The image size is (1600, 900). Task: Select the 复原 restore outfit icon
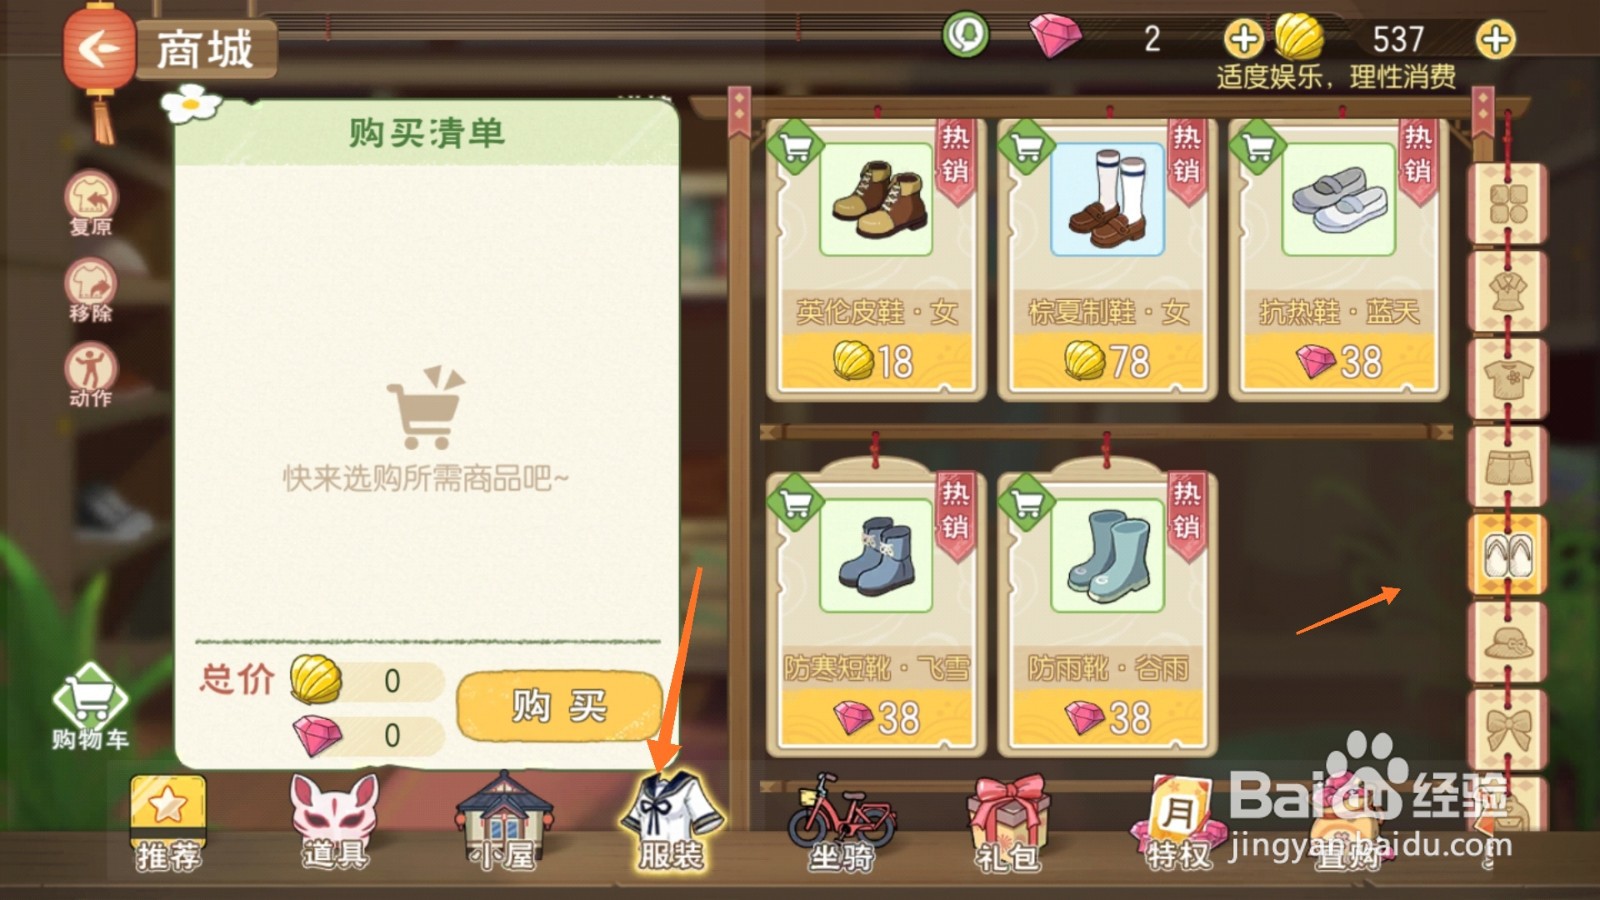91,203
